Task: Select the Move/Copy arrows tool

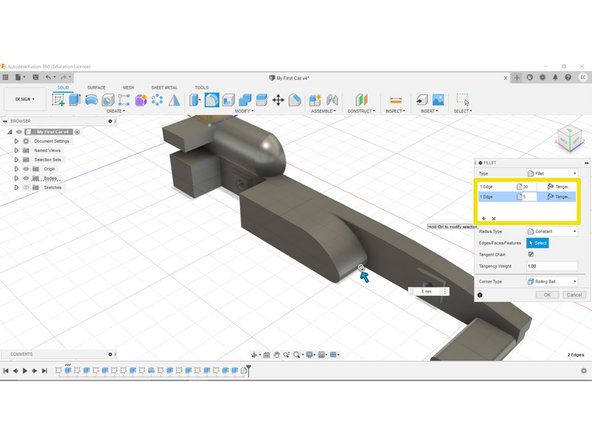Action: point(278,100)
